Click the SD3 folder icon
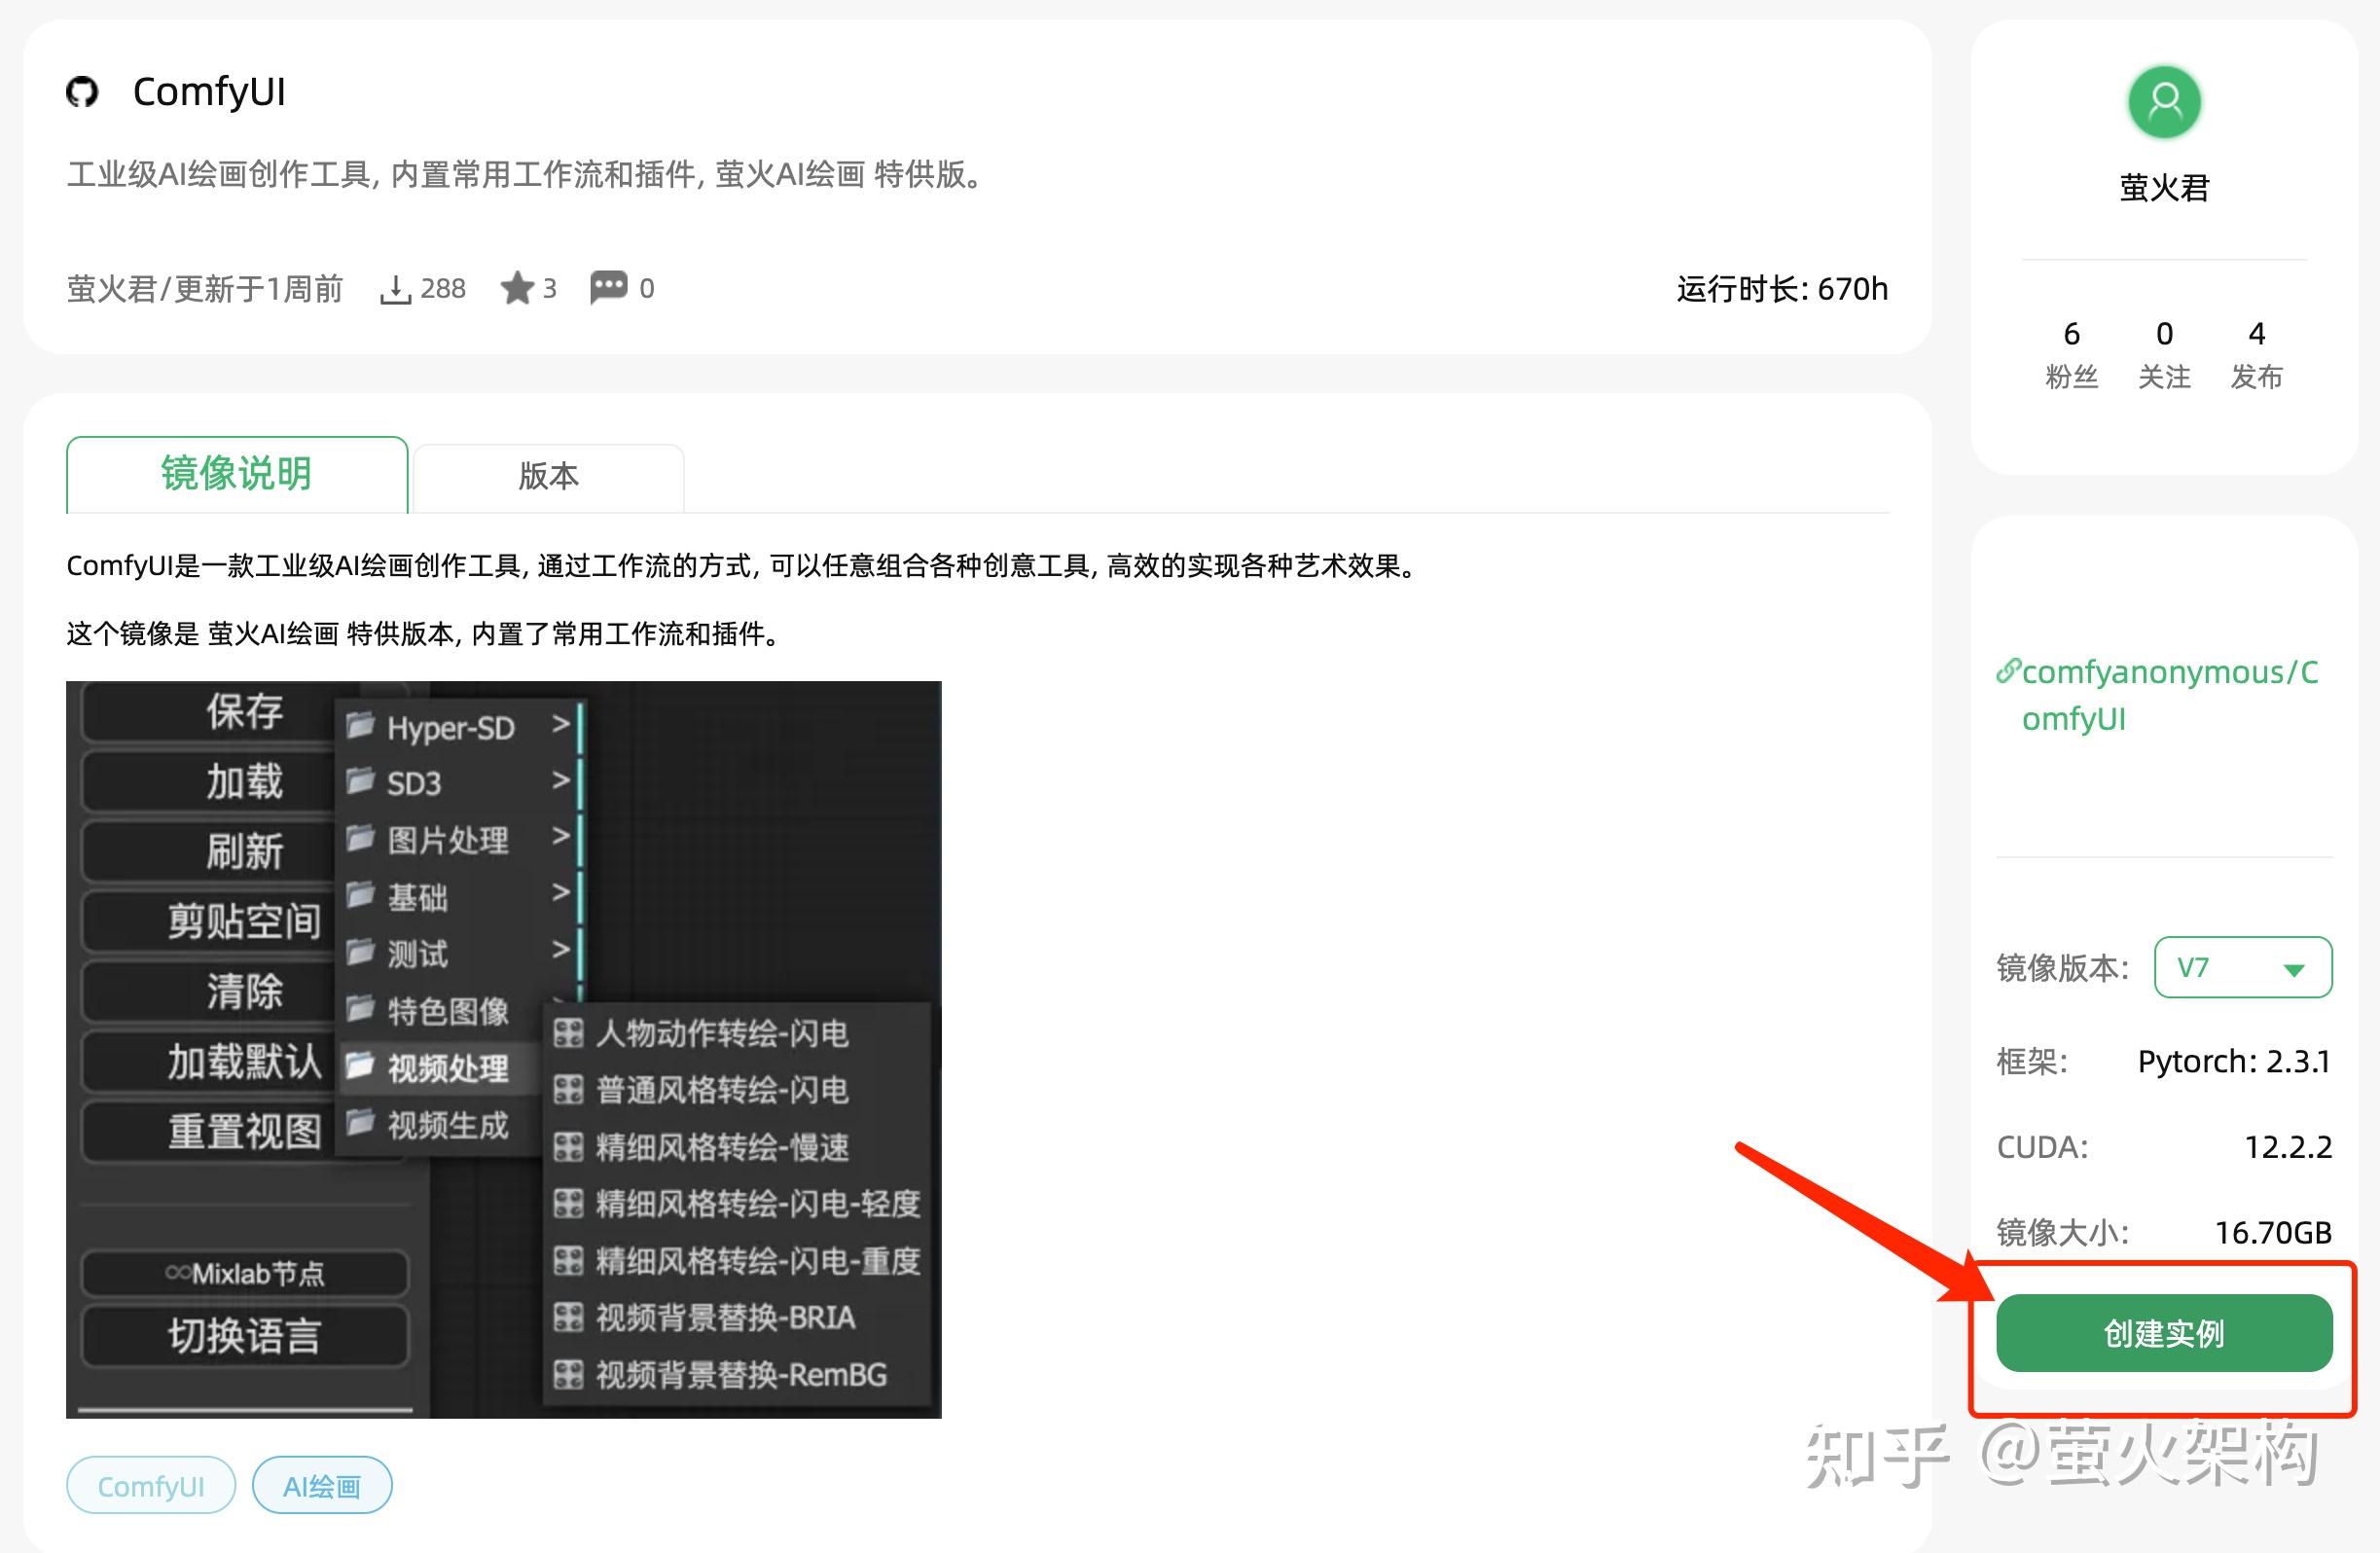The image size is (2380, 1553). pyautogui.click(x=360, y=783)
